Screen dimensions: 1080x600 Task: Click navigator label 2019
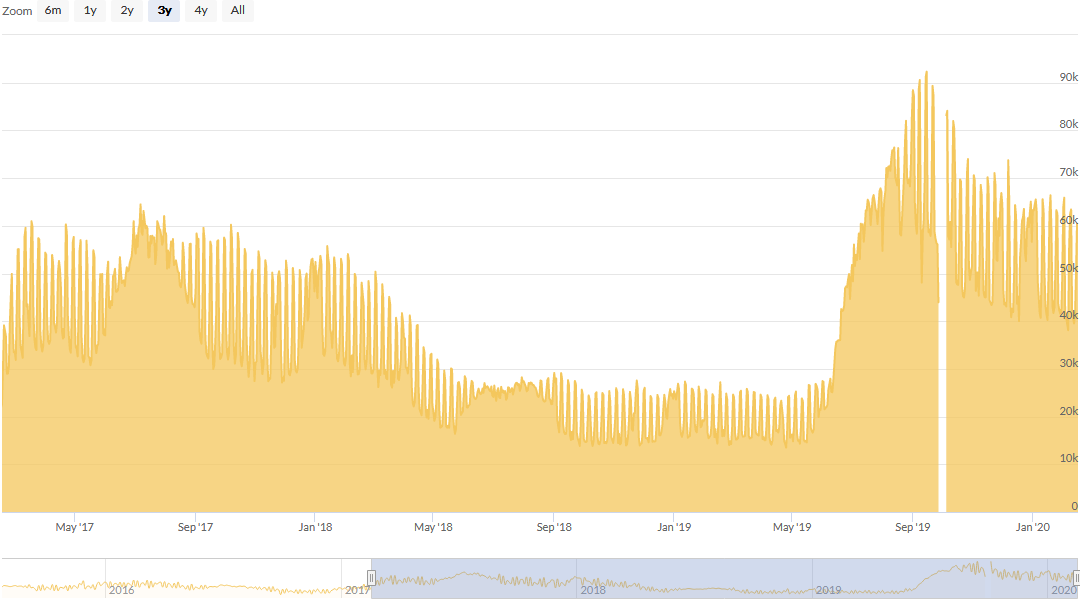point(829,590)
